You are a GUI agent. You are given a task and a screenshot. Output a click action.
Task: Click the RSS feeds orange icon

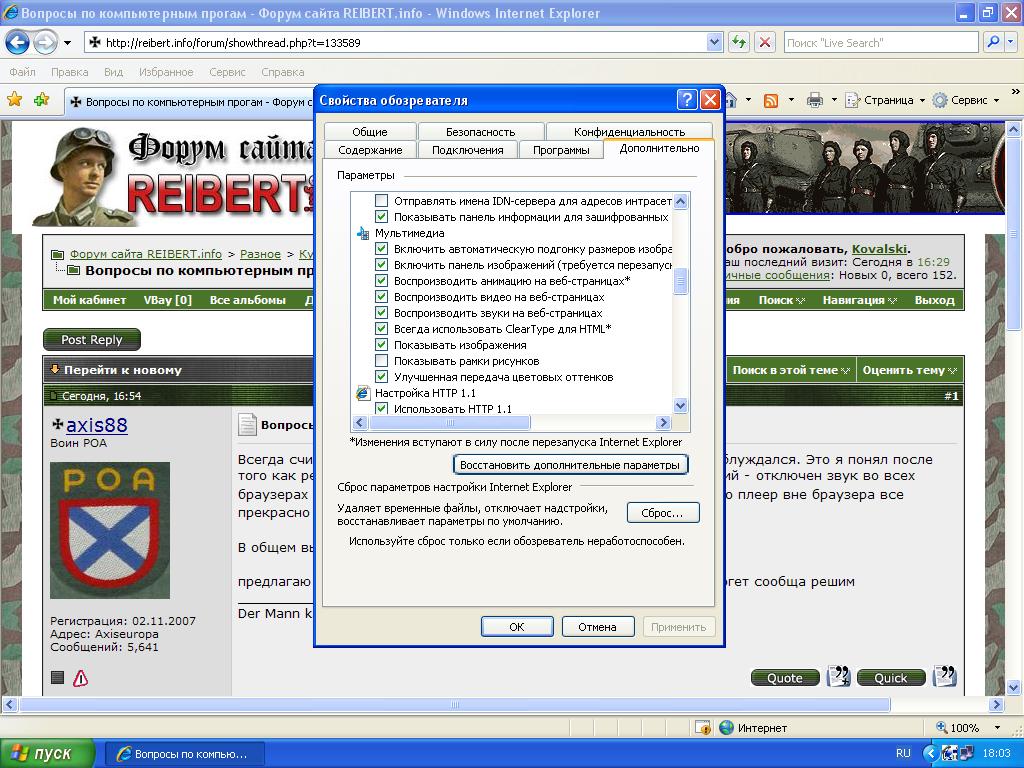(x=771, y=101)
